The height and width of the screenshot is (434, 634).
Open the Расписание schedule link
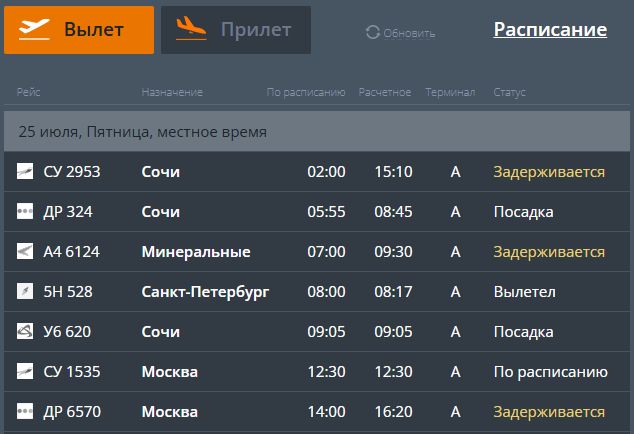coord(550,30)
